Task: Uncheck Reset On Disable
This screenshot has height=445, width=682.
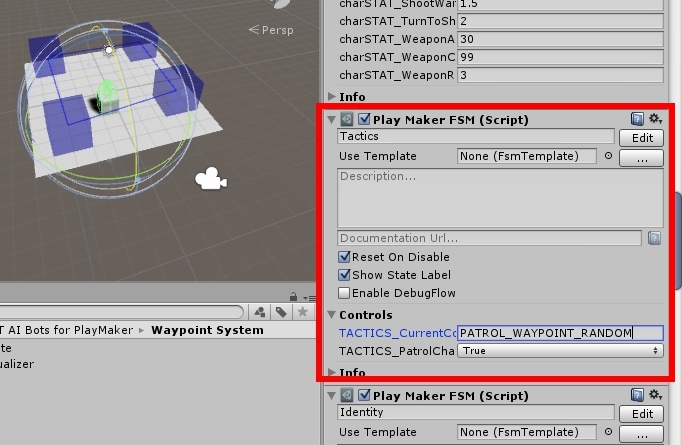Action: click(x=344, y=257)
